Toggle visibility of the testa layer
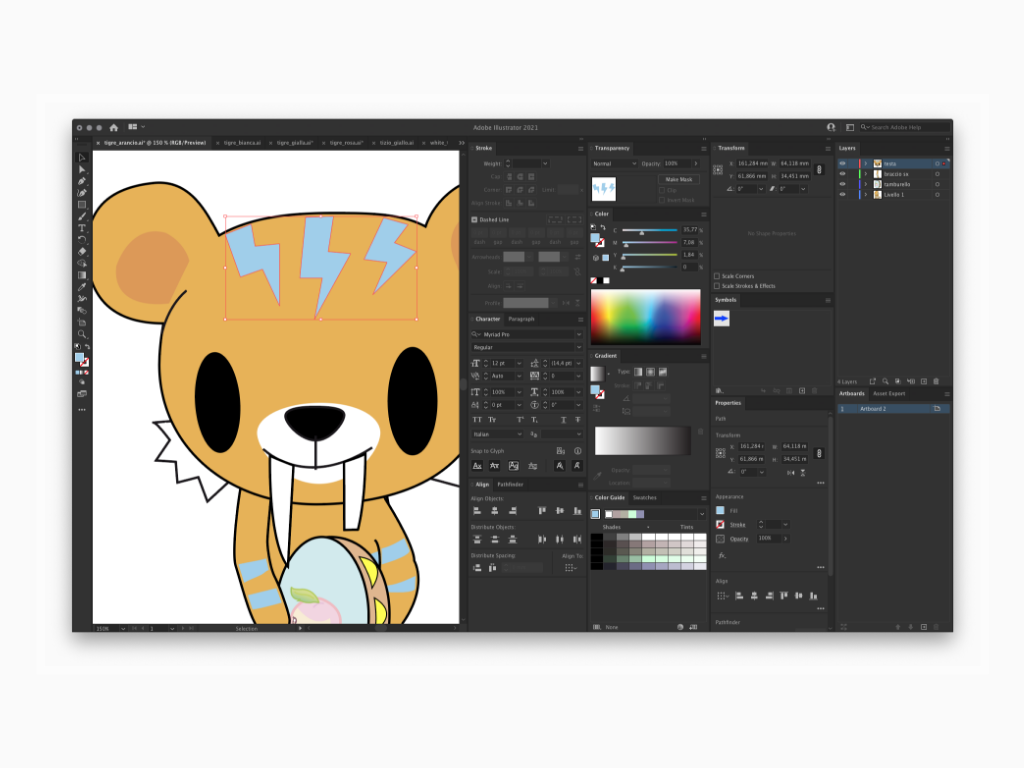Image resolution: width=1024 pixels, height=768 pixels. [x=842, y=163]
